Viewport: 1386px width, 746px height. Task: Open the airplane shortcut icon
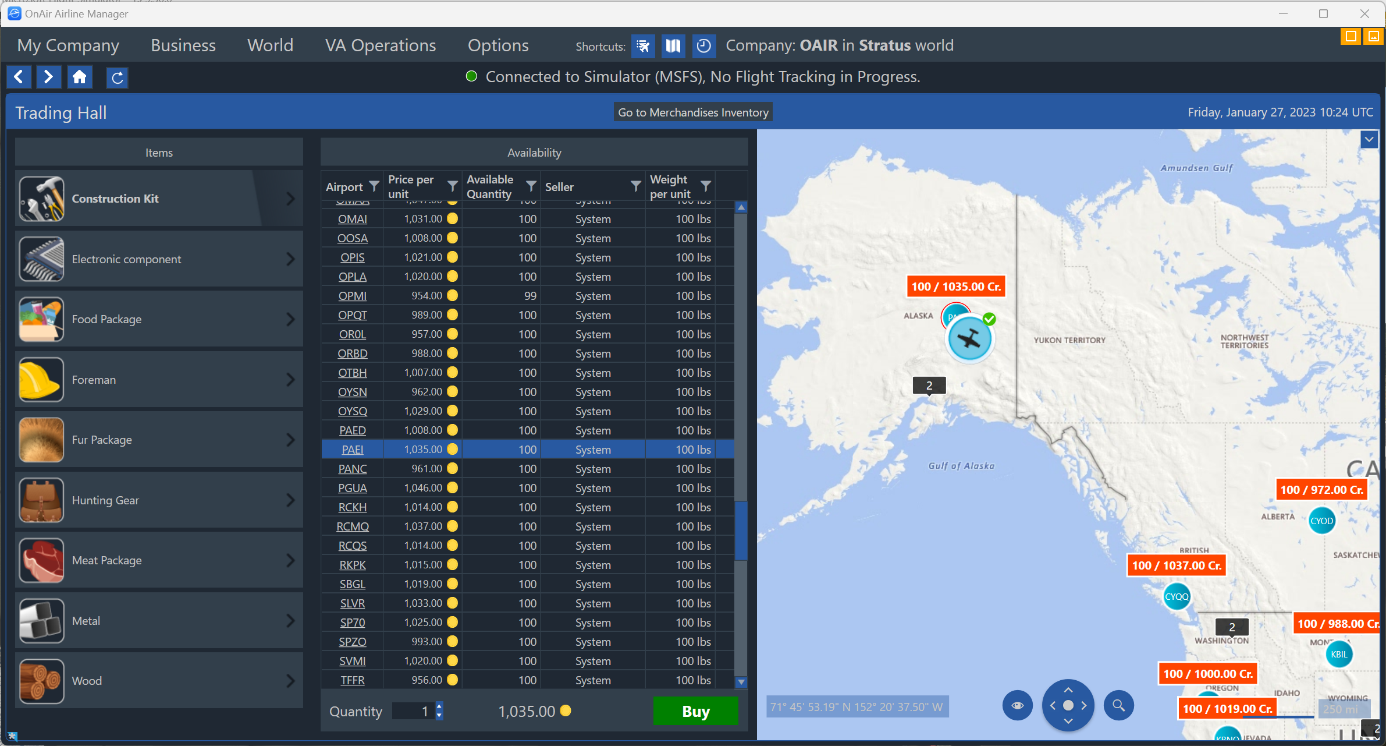click(643, 46)
